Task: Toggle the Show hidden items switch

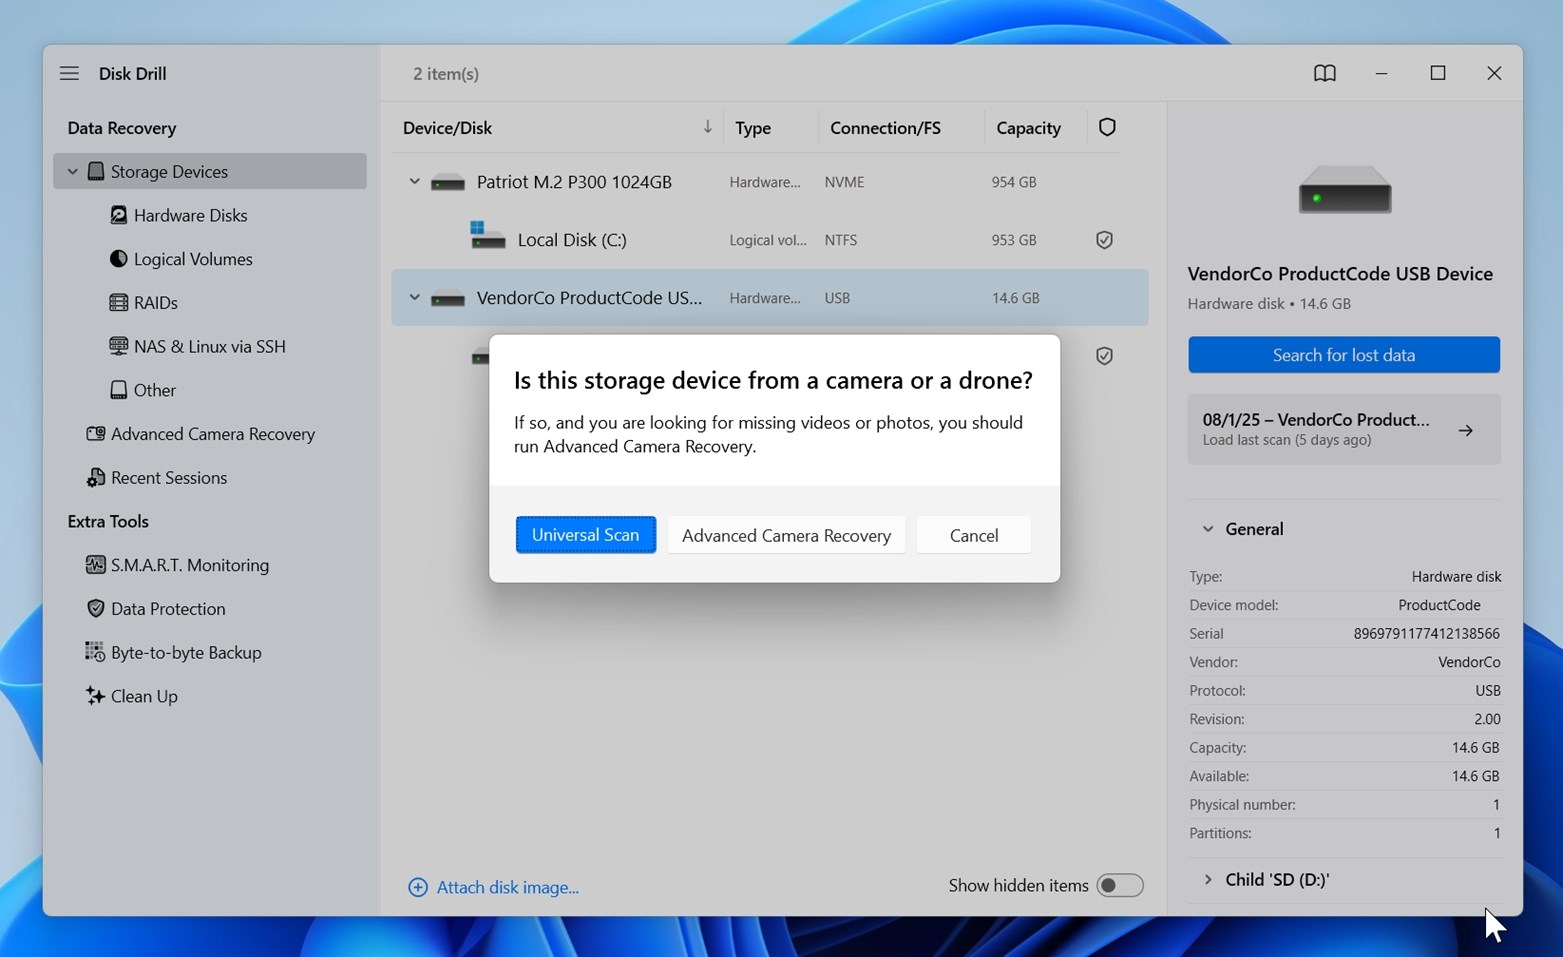Action: [x=1120, y=885]
